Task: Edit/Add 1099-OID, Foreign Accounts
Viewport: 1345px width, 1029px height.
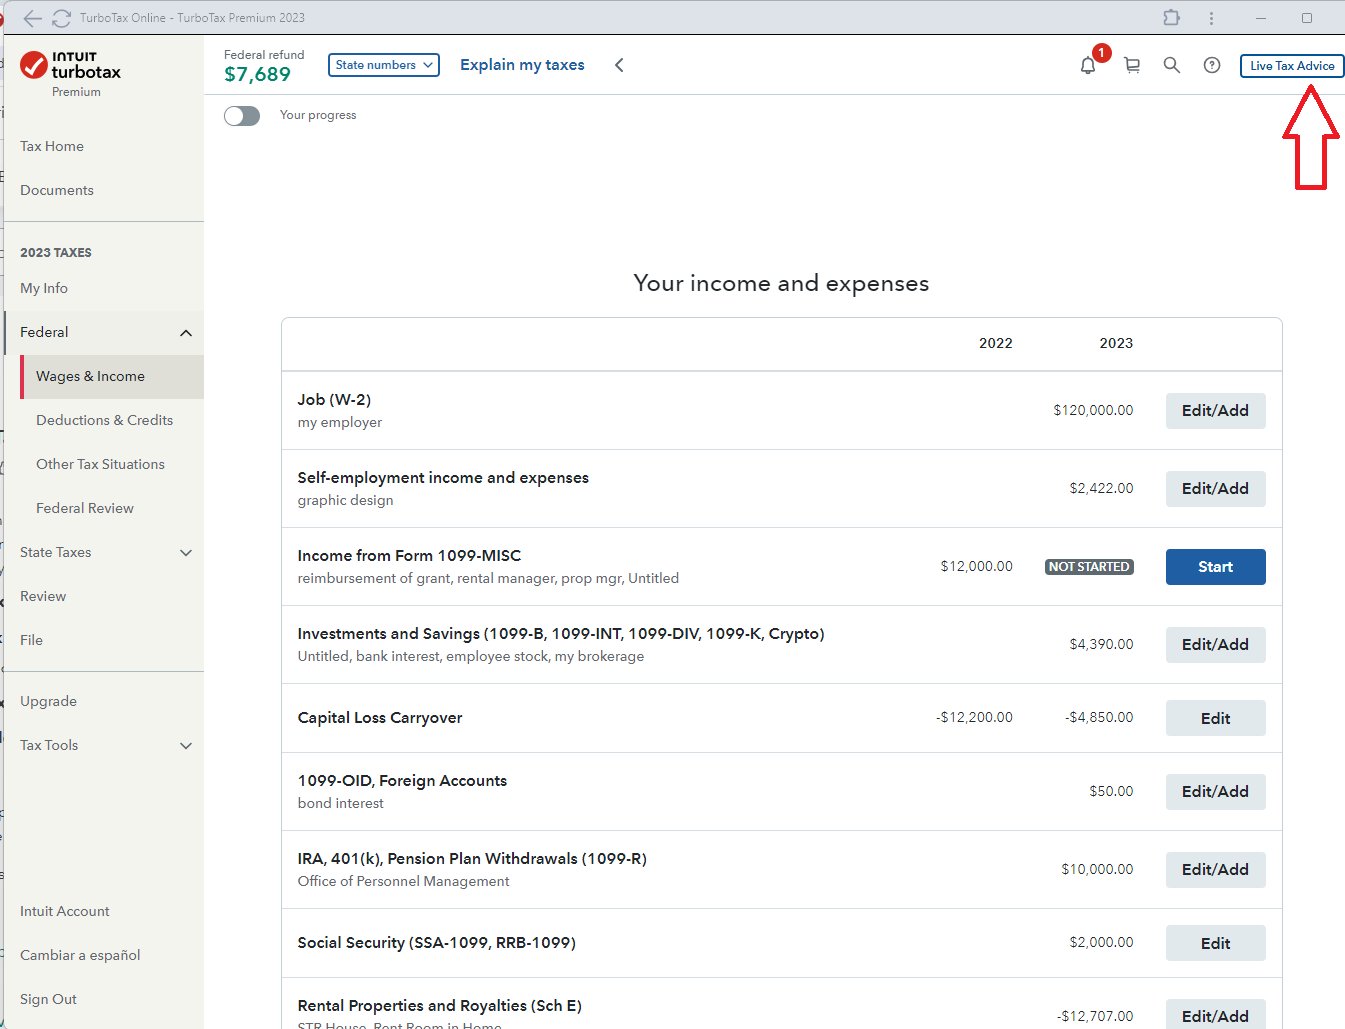Action: click(x=1215, y=792)
